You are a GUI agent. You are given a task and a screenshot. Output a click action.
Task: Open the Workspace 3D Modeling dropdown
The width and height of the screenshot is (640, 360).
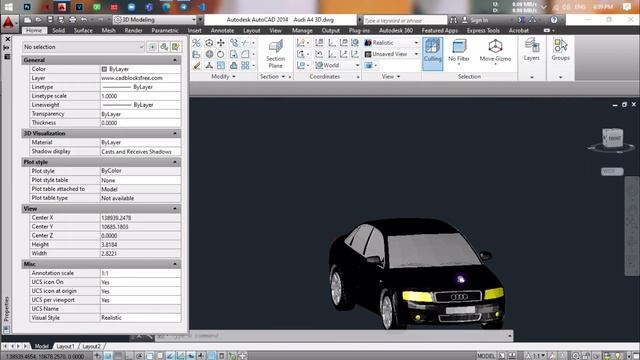[155, 20]
